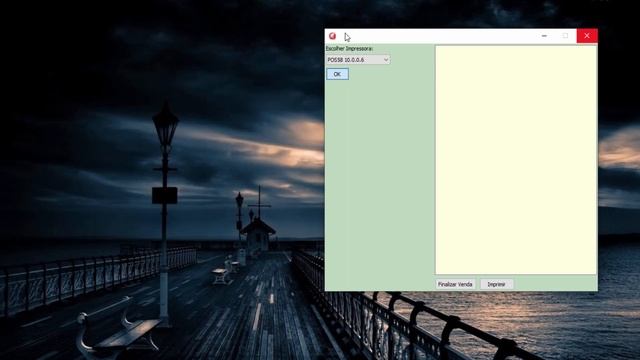Click the Finalizar Venda button
The image size is (640, 360).
455,284
